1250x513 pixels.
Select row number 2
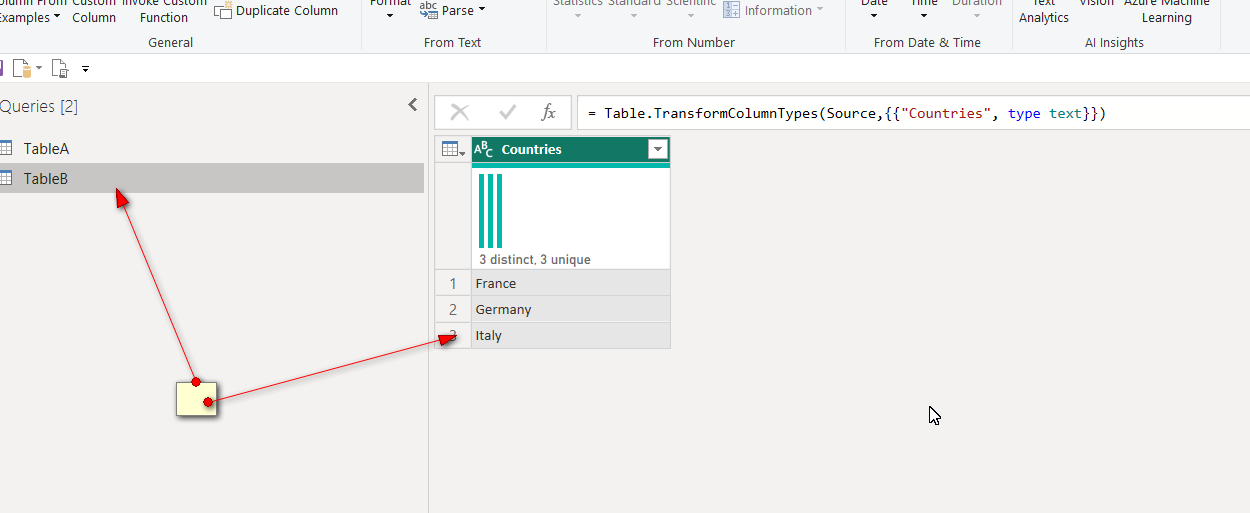point(453,309)
